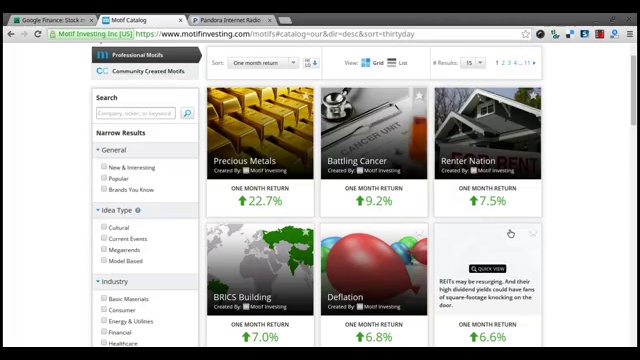Viewport: 640px width, 360px height.
Task: Check the Cultural idea type
Action: coord(104,227)
